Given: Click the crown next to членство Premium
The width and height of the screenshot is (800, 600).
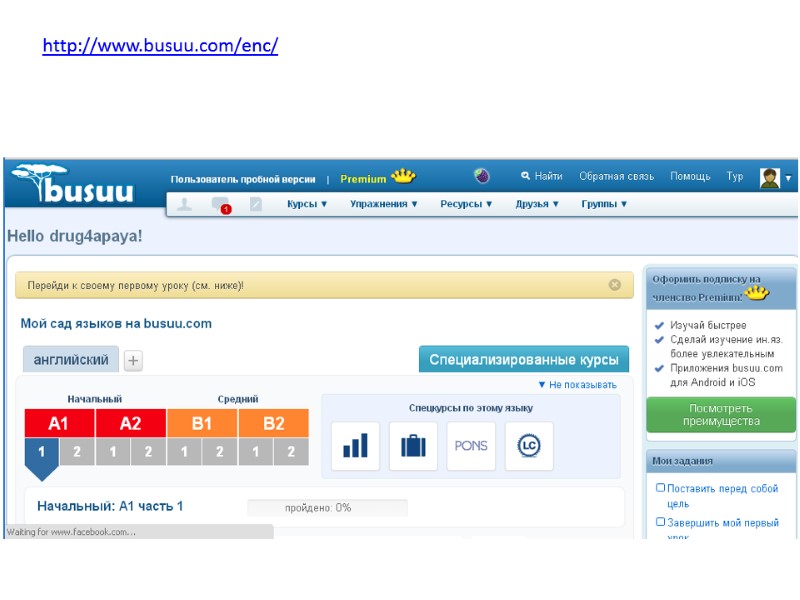Looking at the screenshot, I should coord(757,293).
